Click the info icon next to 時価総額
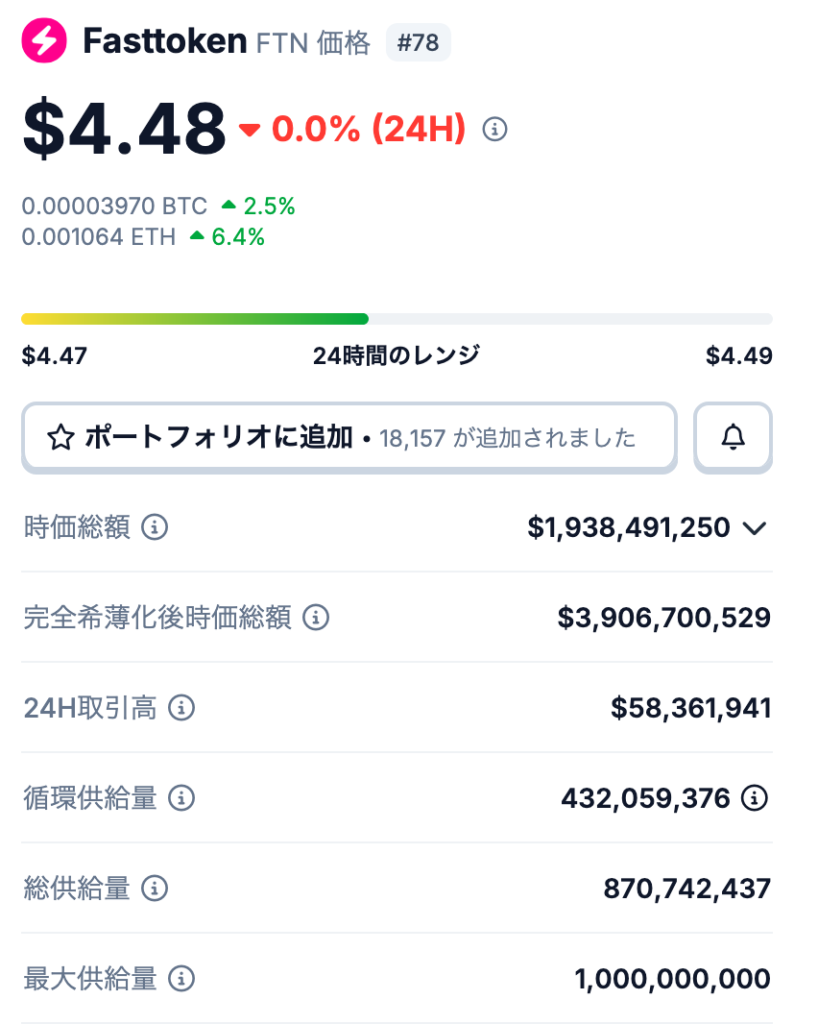The height and width of the screenshot is (1024, 818). (154, 527)
